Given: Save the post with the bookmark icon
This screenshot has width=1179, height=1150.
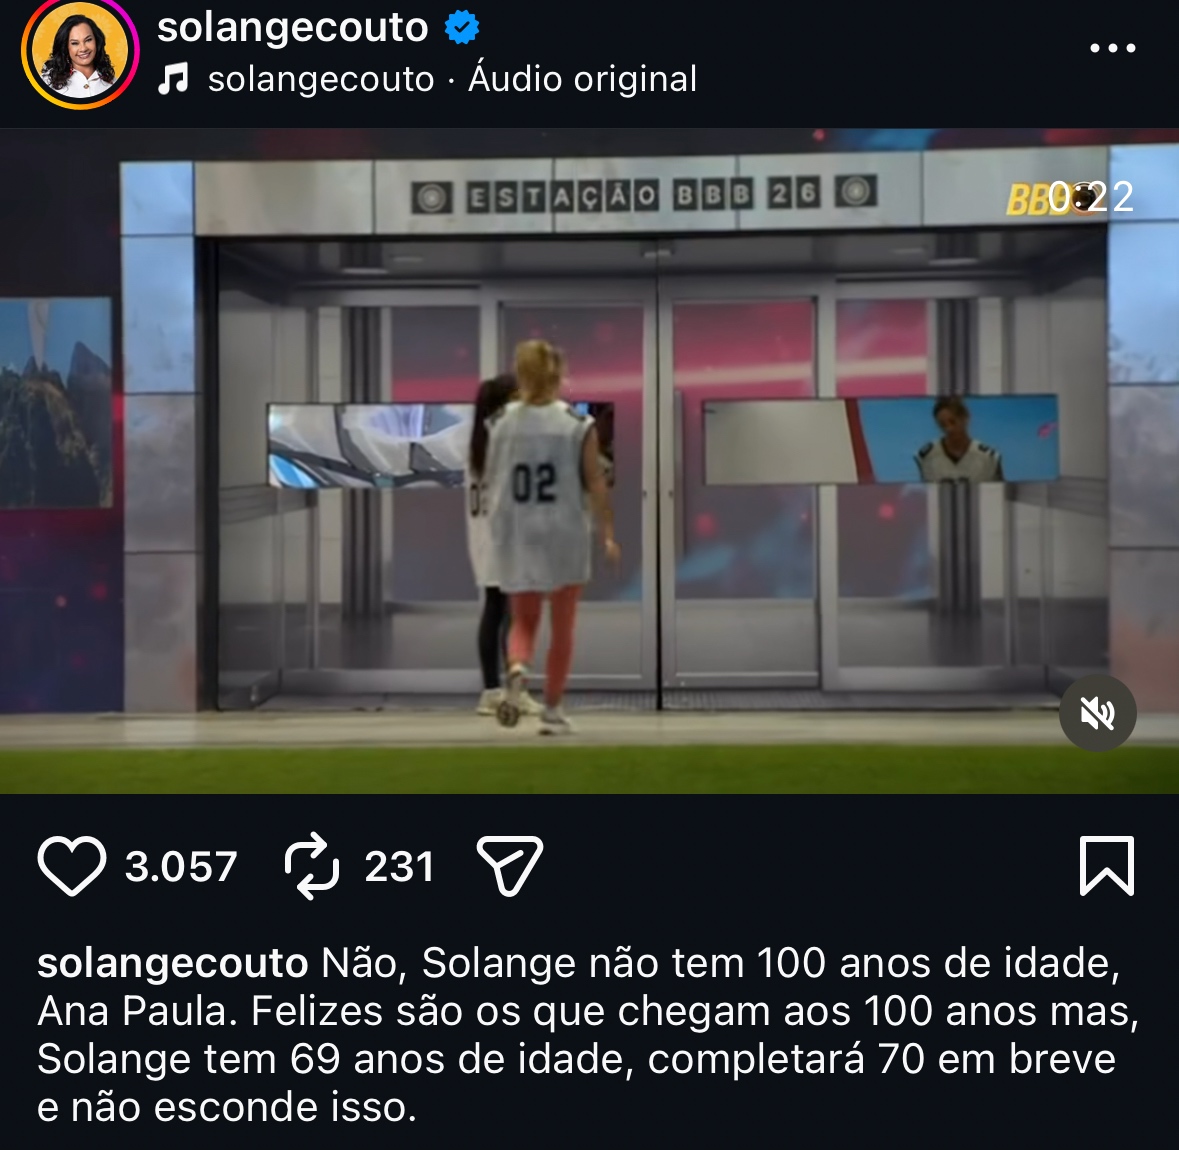Looking at the screenshot, I should 1107,866.
